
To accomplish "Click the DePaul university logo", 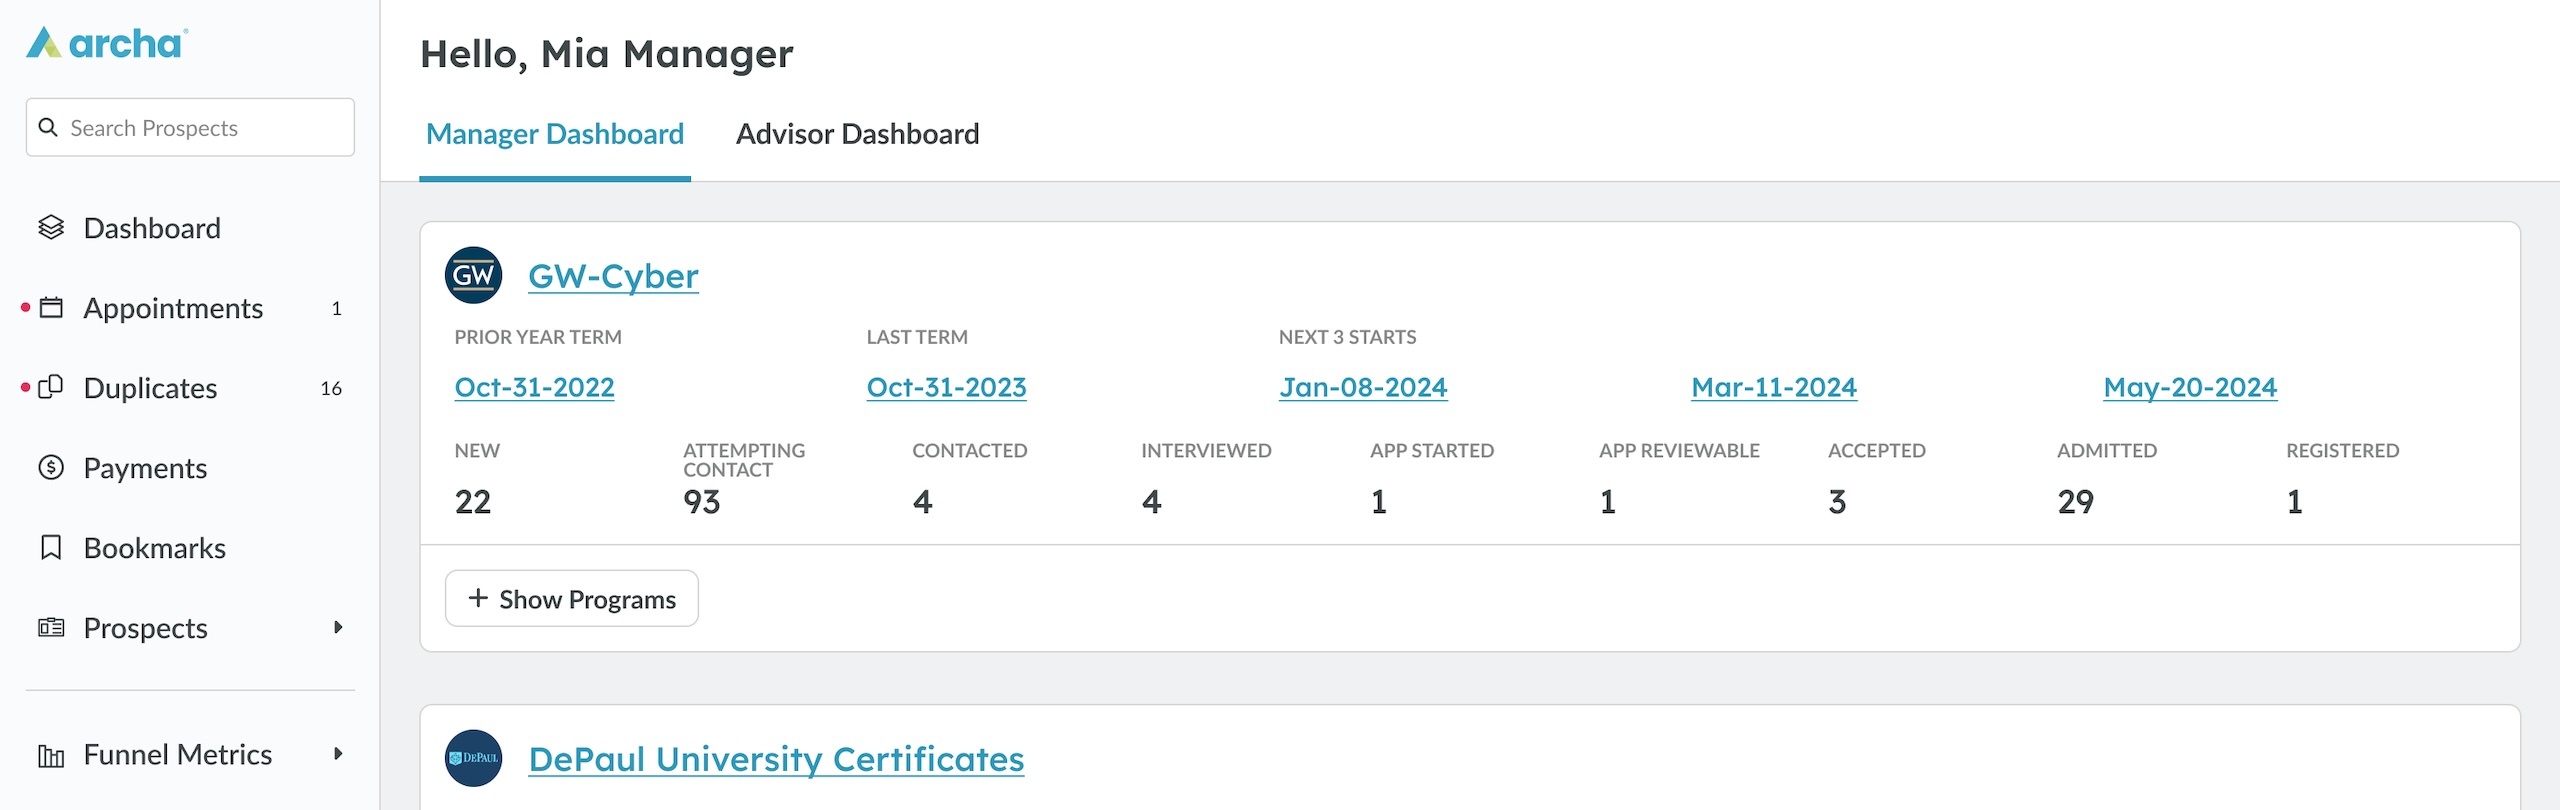I will (x=473, y=758).
